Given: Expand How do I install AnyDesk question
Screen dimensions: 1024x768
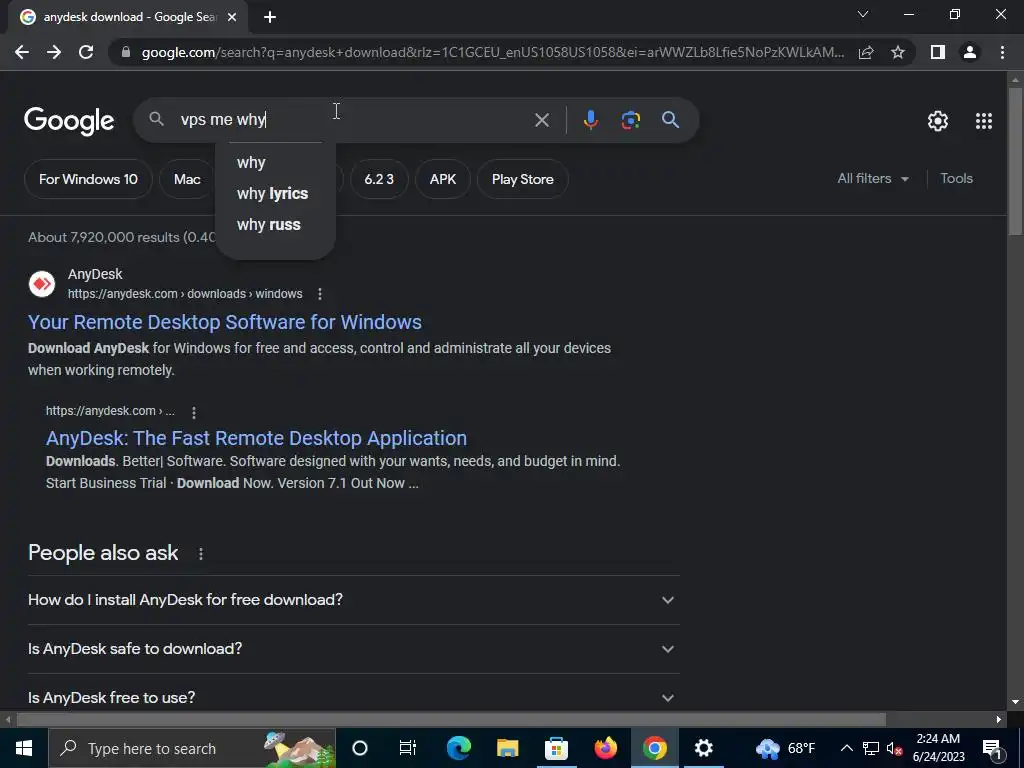Looking at the screenshot, I should click(x=353, y=600).
